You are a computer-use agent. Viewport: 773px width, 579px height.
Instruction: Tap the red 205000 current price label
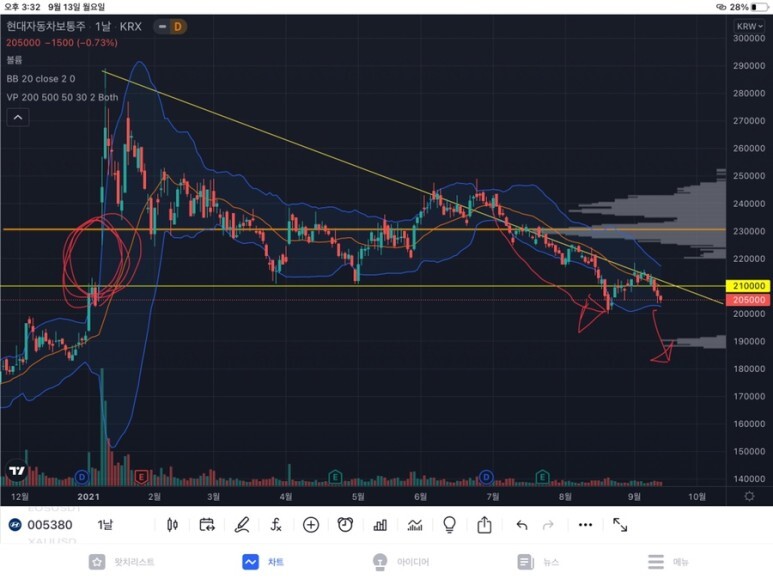(x=748, y=300)
